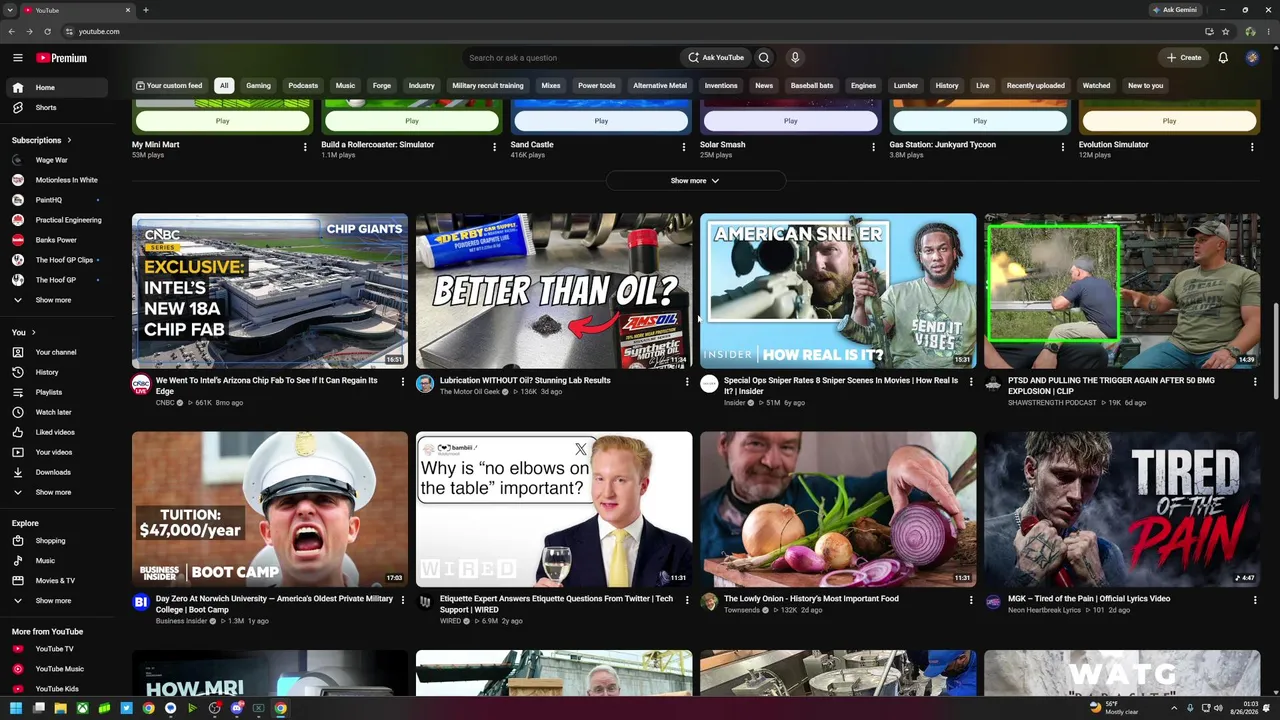
Task: Open Playlists in the sidebar
Action: point(56,392)
